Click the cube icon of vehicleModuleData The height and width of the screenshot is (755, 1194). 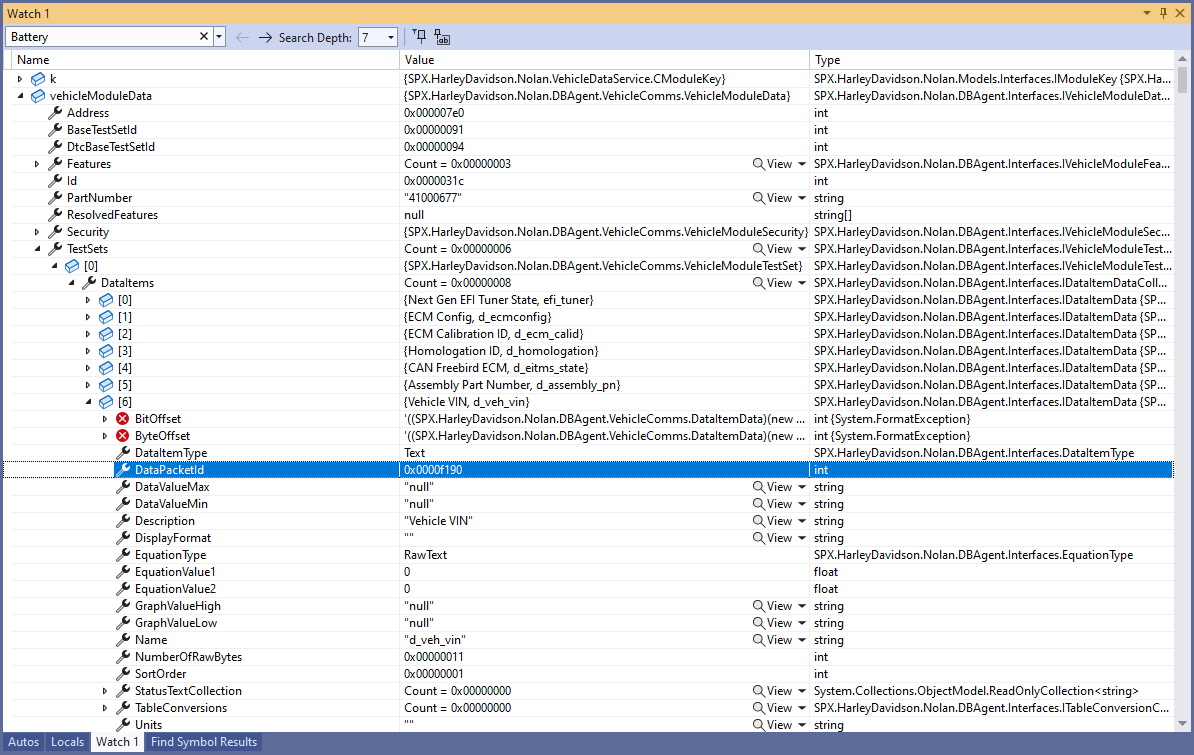point(38,96)
